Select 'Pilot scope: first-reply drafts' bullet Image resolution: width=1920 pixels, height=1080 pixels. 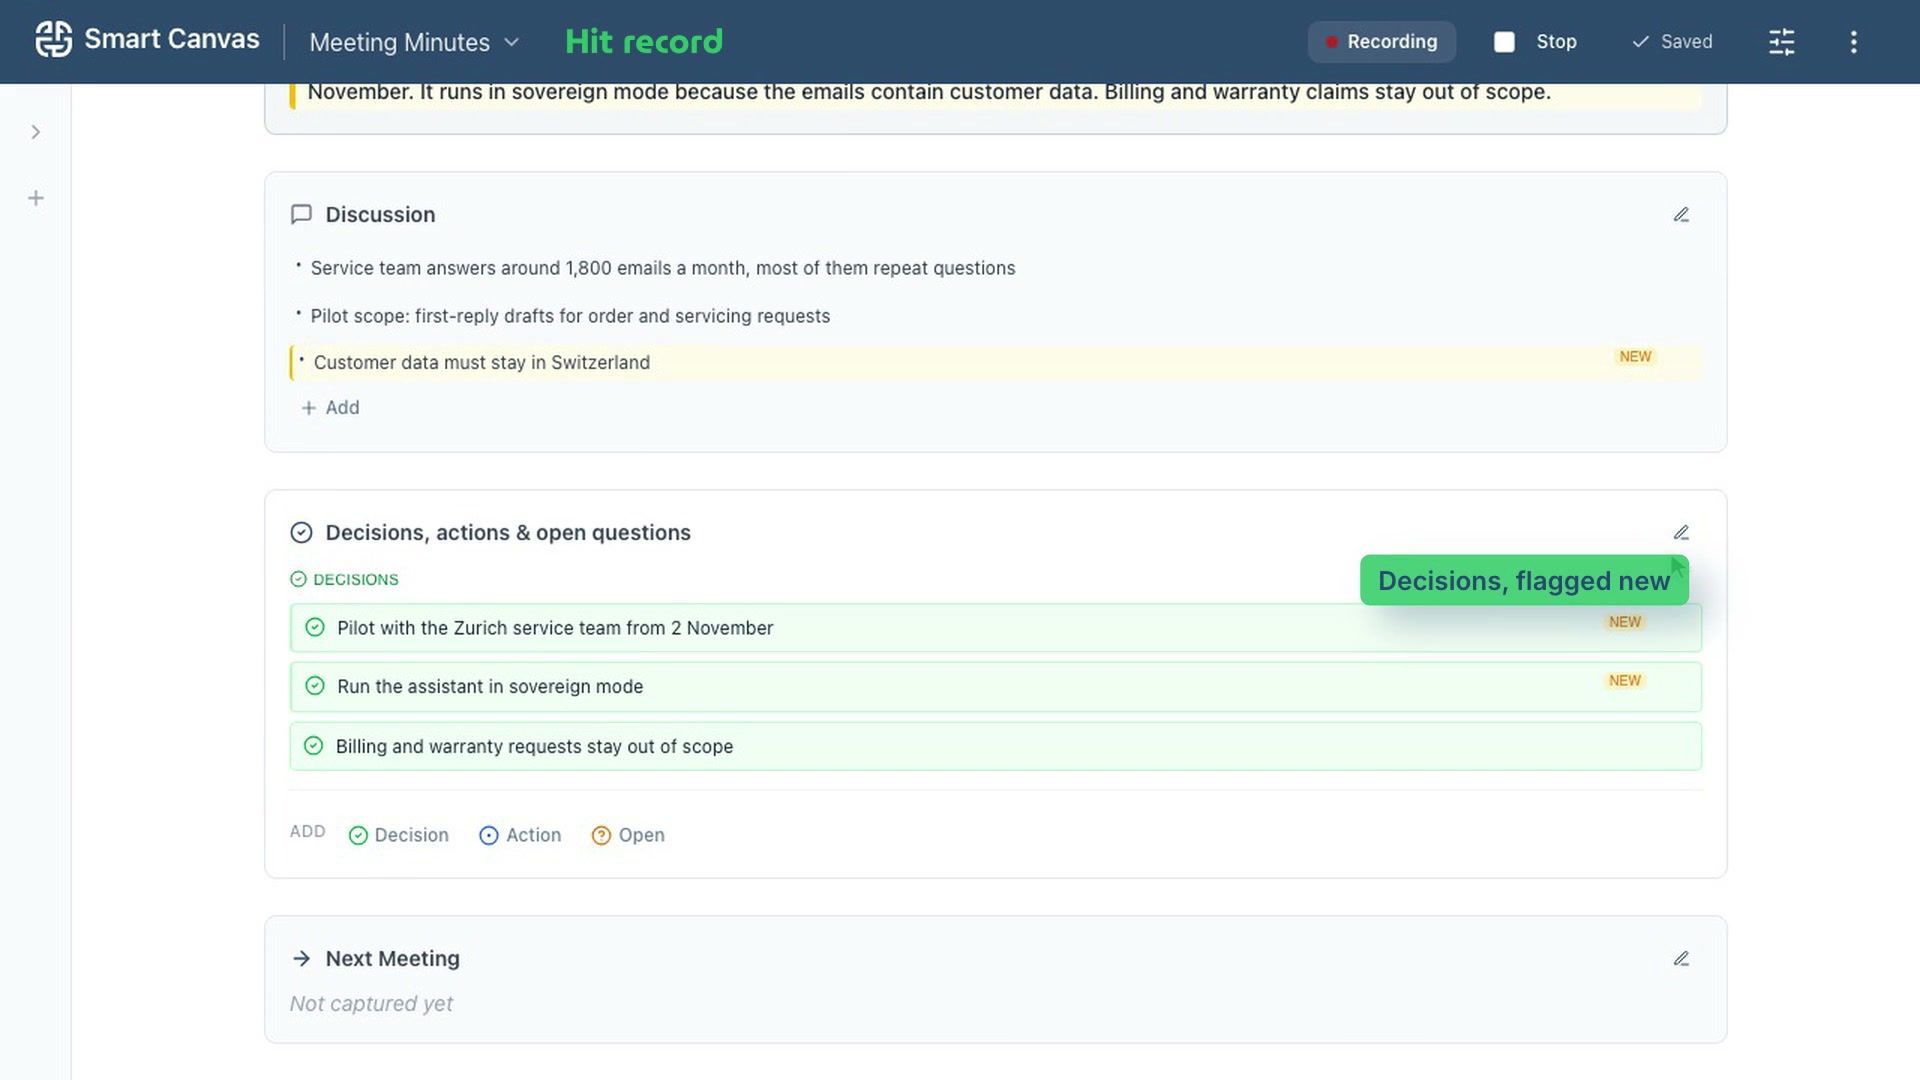[570, 316]
